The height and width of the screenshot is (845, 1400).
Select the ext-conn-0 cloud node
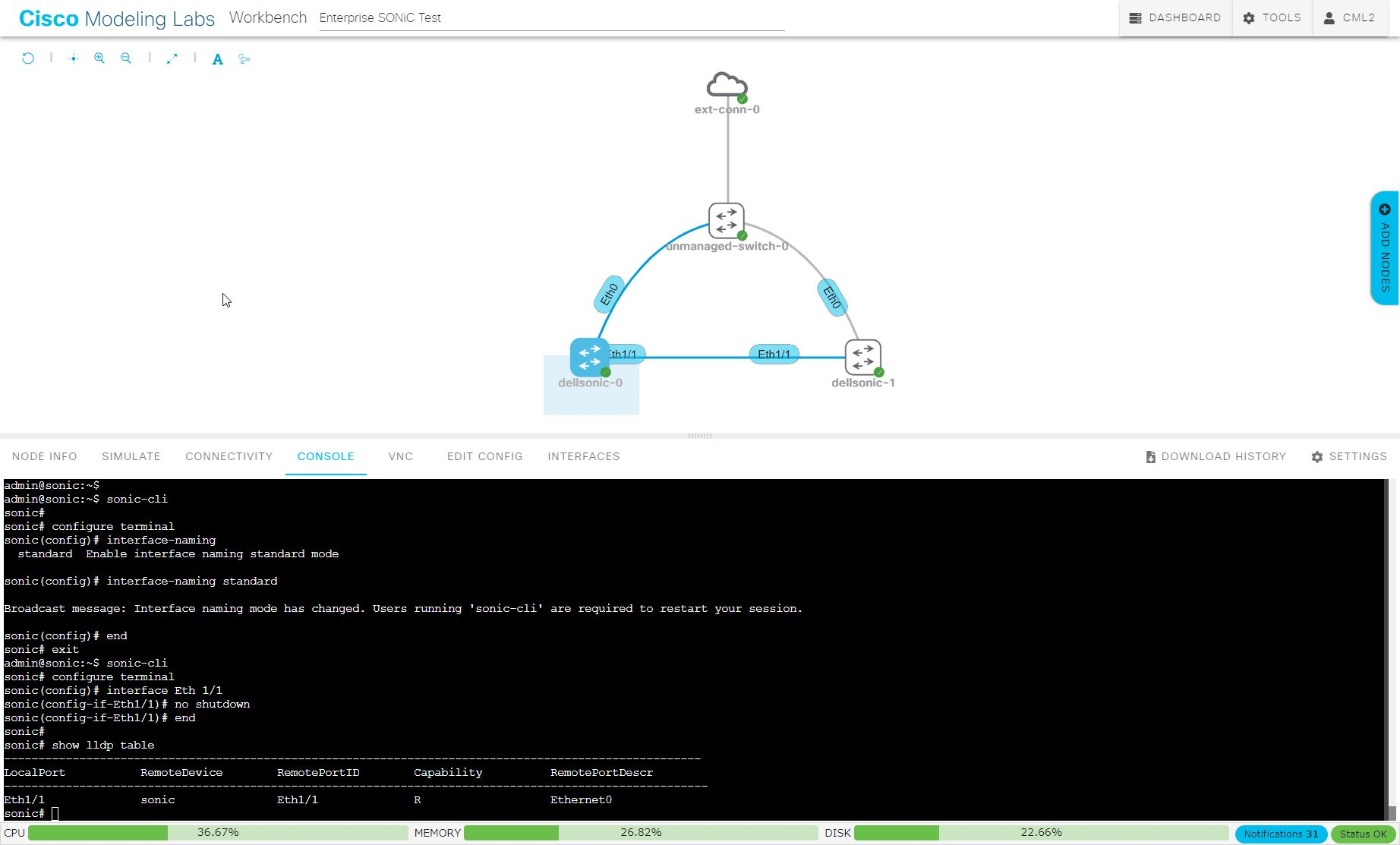(x=727, y=86)
